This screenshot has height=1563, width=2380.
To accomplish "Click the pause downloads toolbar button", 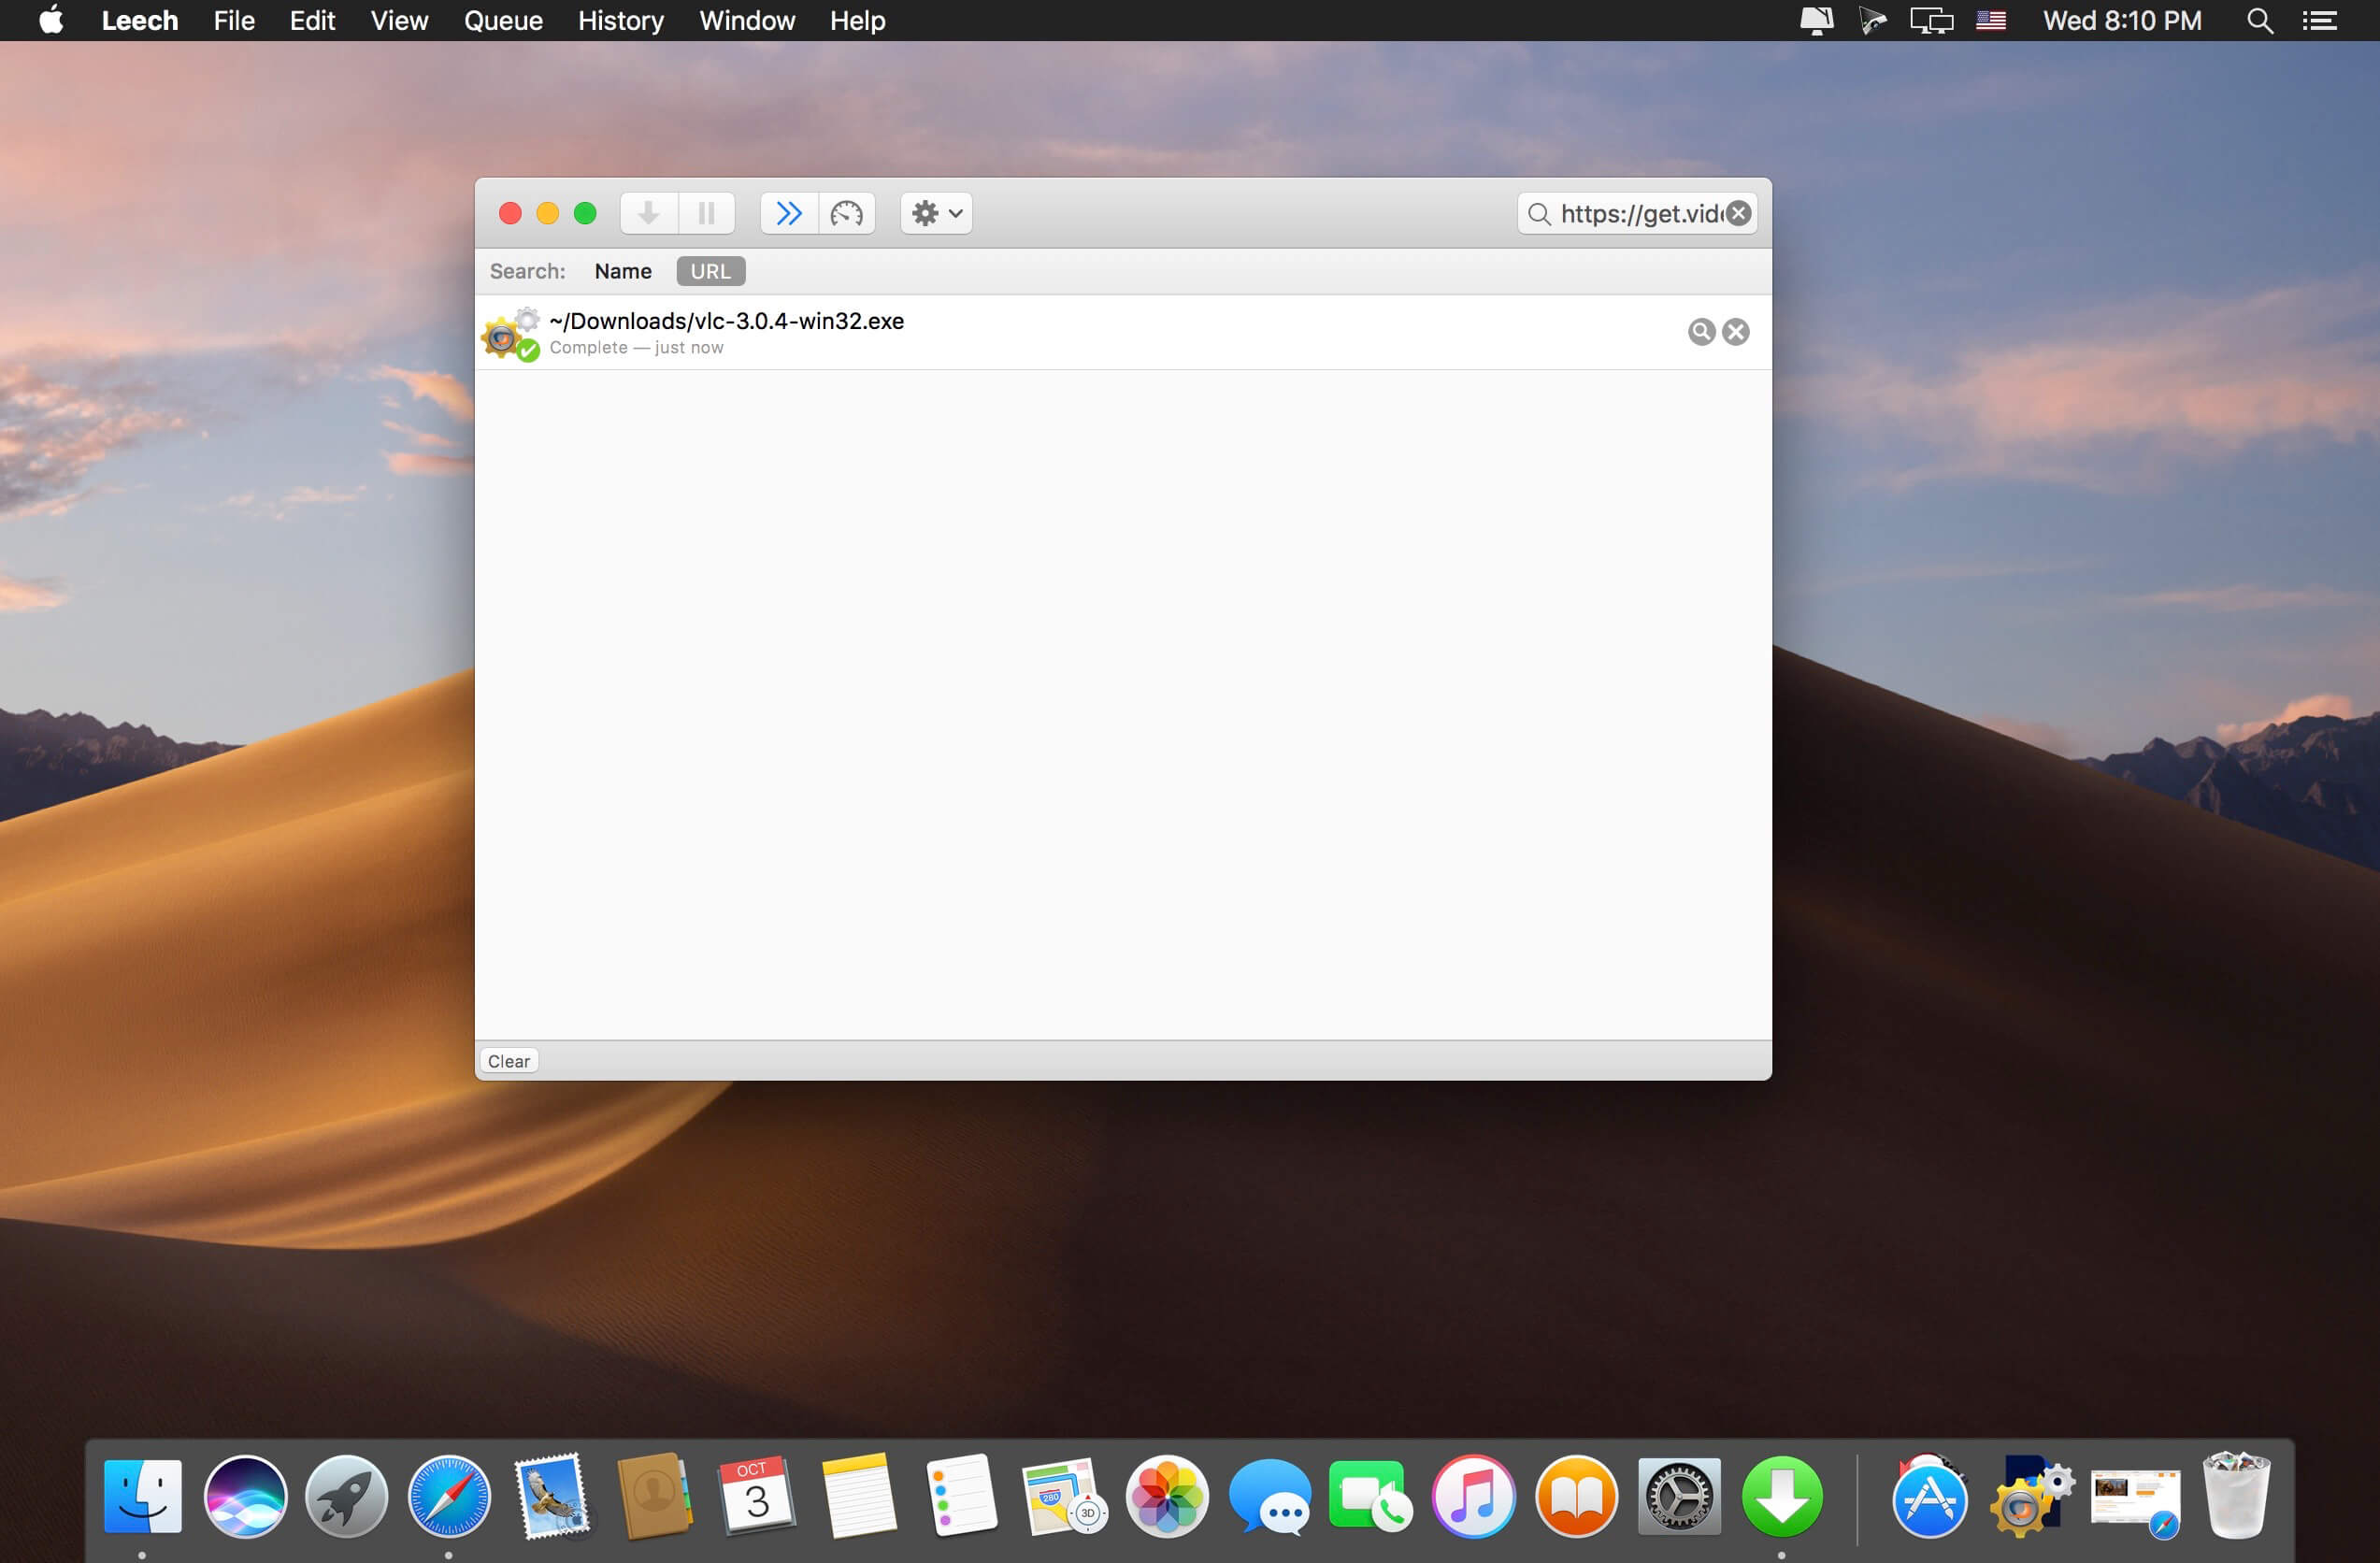I will click(x=706, y=213).
